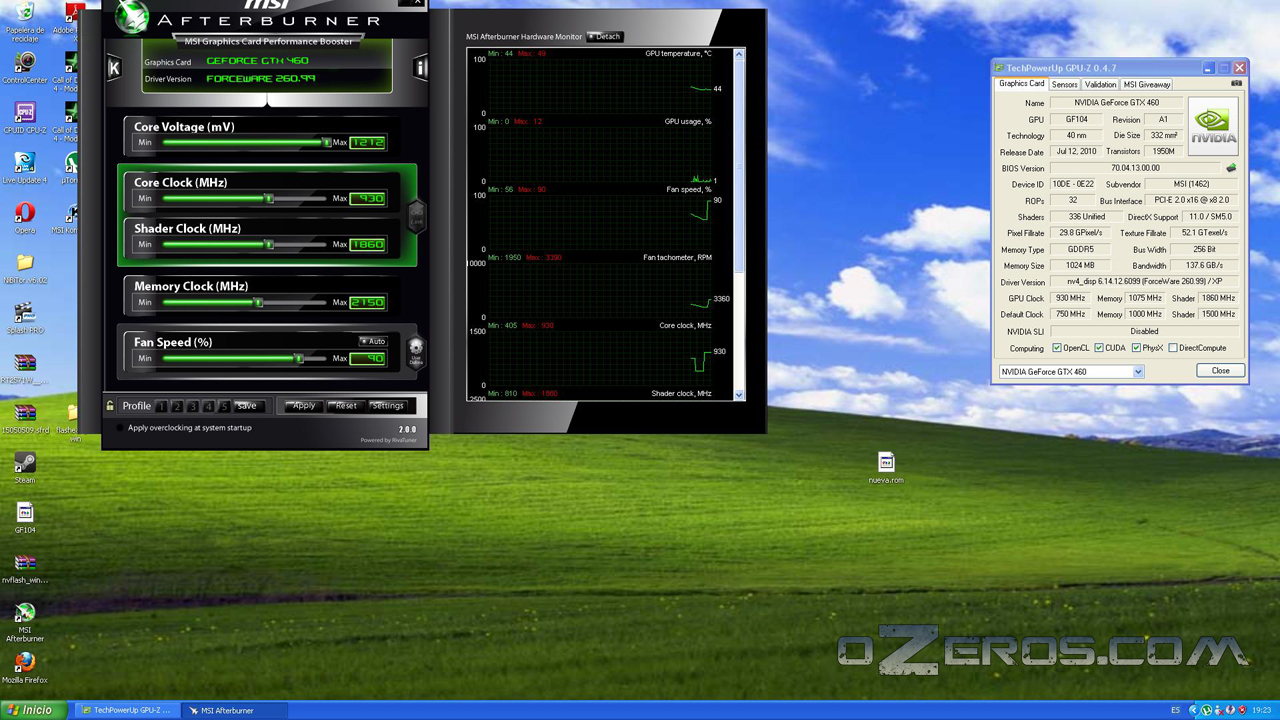Screen dimensions: 1280x720
Task: Click the Memory Clock value field 2150
Action: coord(367,302)
